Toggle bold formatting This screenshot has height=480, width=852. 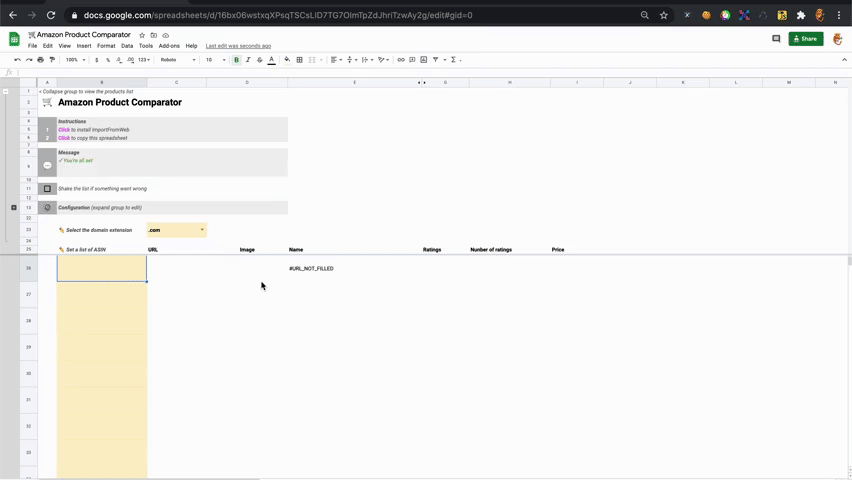point(236,60)
